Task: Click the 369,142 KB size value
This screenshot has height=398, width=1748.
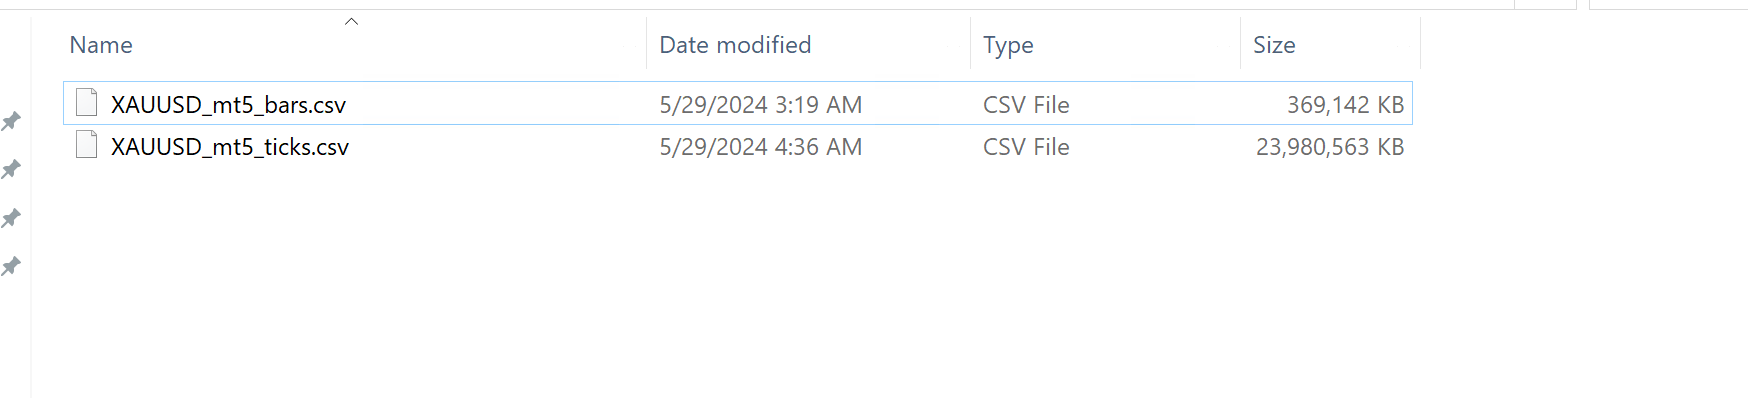Action: (x=1345, y=104)
